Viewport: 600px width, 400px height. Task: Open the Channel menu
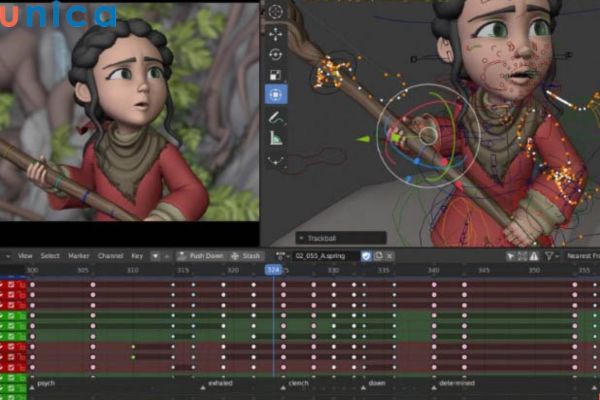(x=110, y=256)
